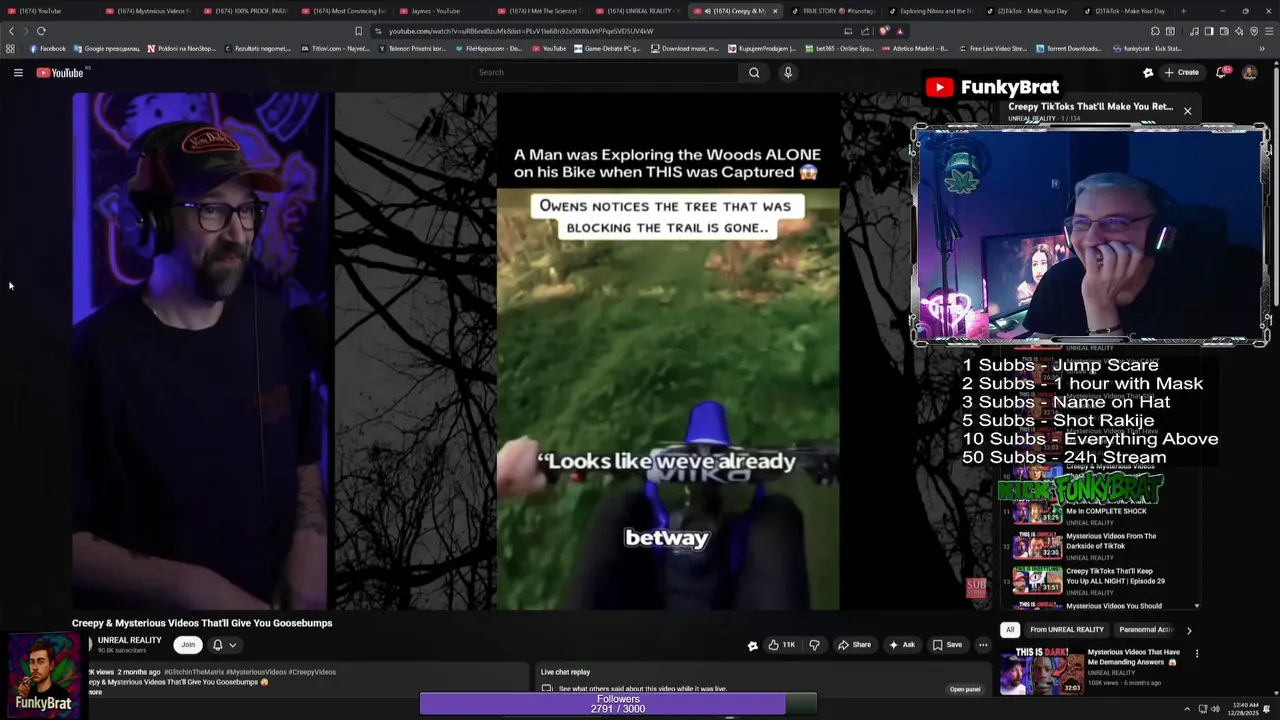
Task: Focus the YouTube search field
Action: pyautogui.click(x=605, y=72)
